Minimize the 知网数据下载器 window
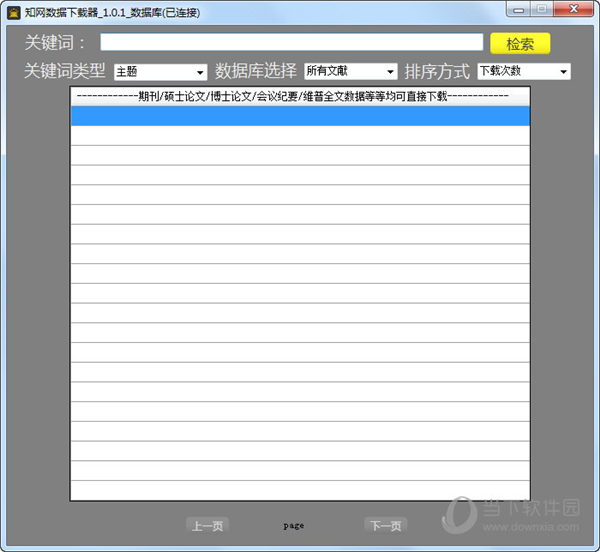 518,9
